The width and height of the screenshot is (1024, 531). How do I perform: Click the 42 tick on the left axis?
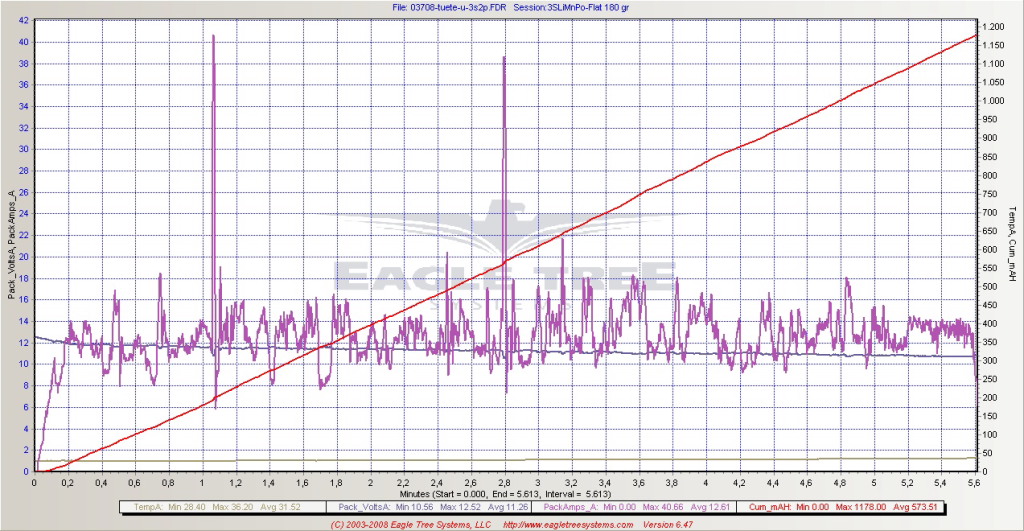pos(24,20)
